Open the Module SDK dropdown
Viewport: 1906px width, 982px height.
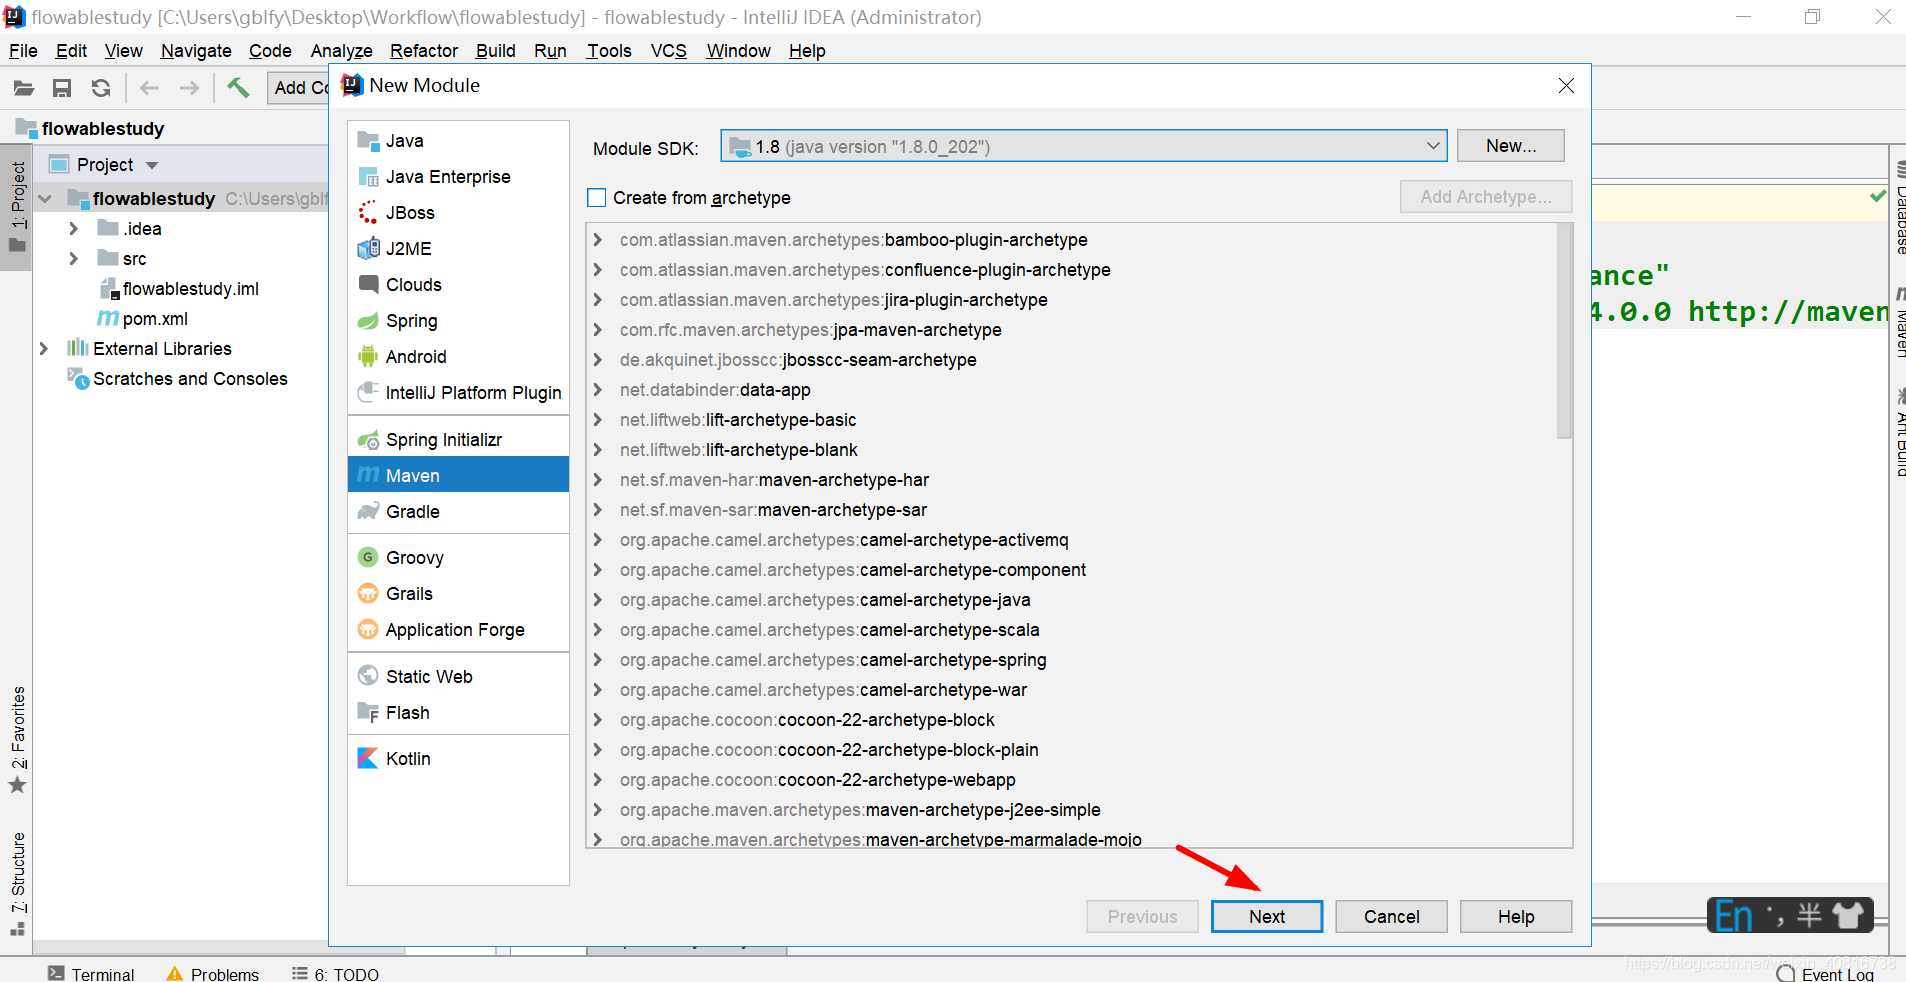1083,147
